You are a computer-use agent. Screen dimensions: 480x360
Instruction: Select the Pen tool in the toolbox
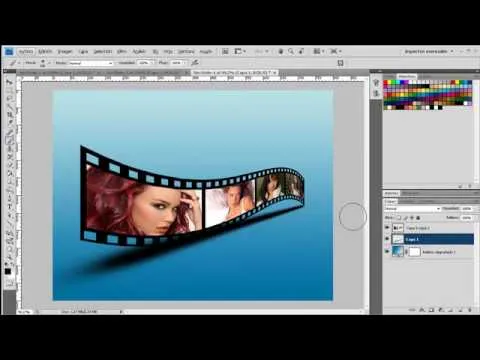pos(9,199)
